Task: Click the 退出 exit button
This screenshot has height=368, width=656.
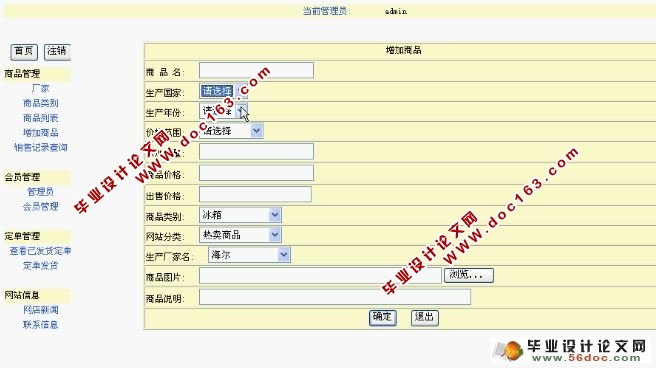Action: 425,317
